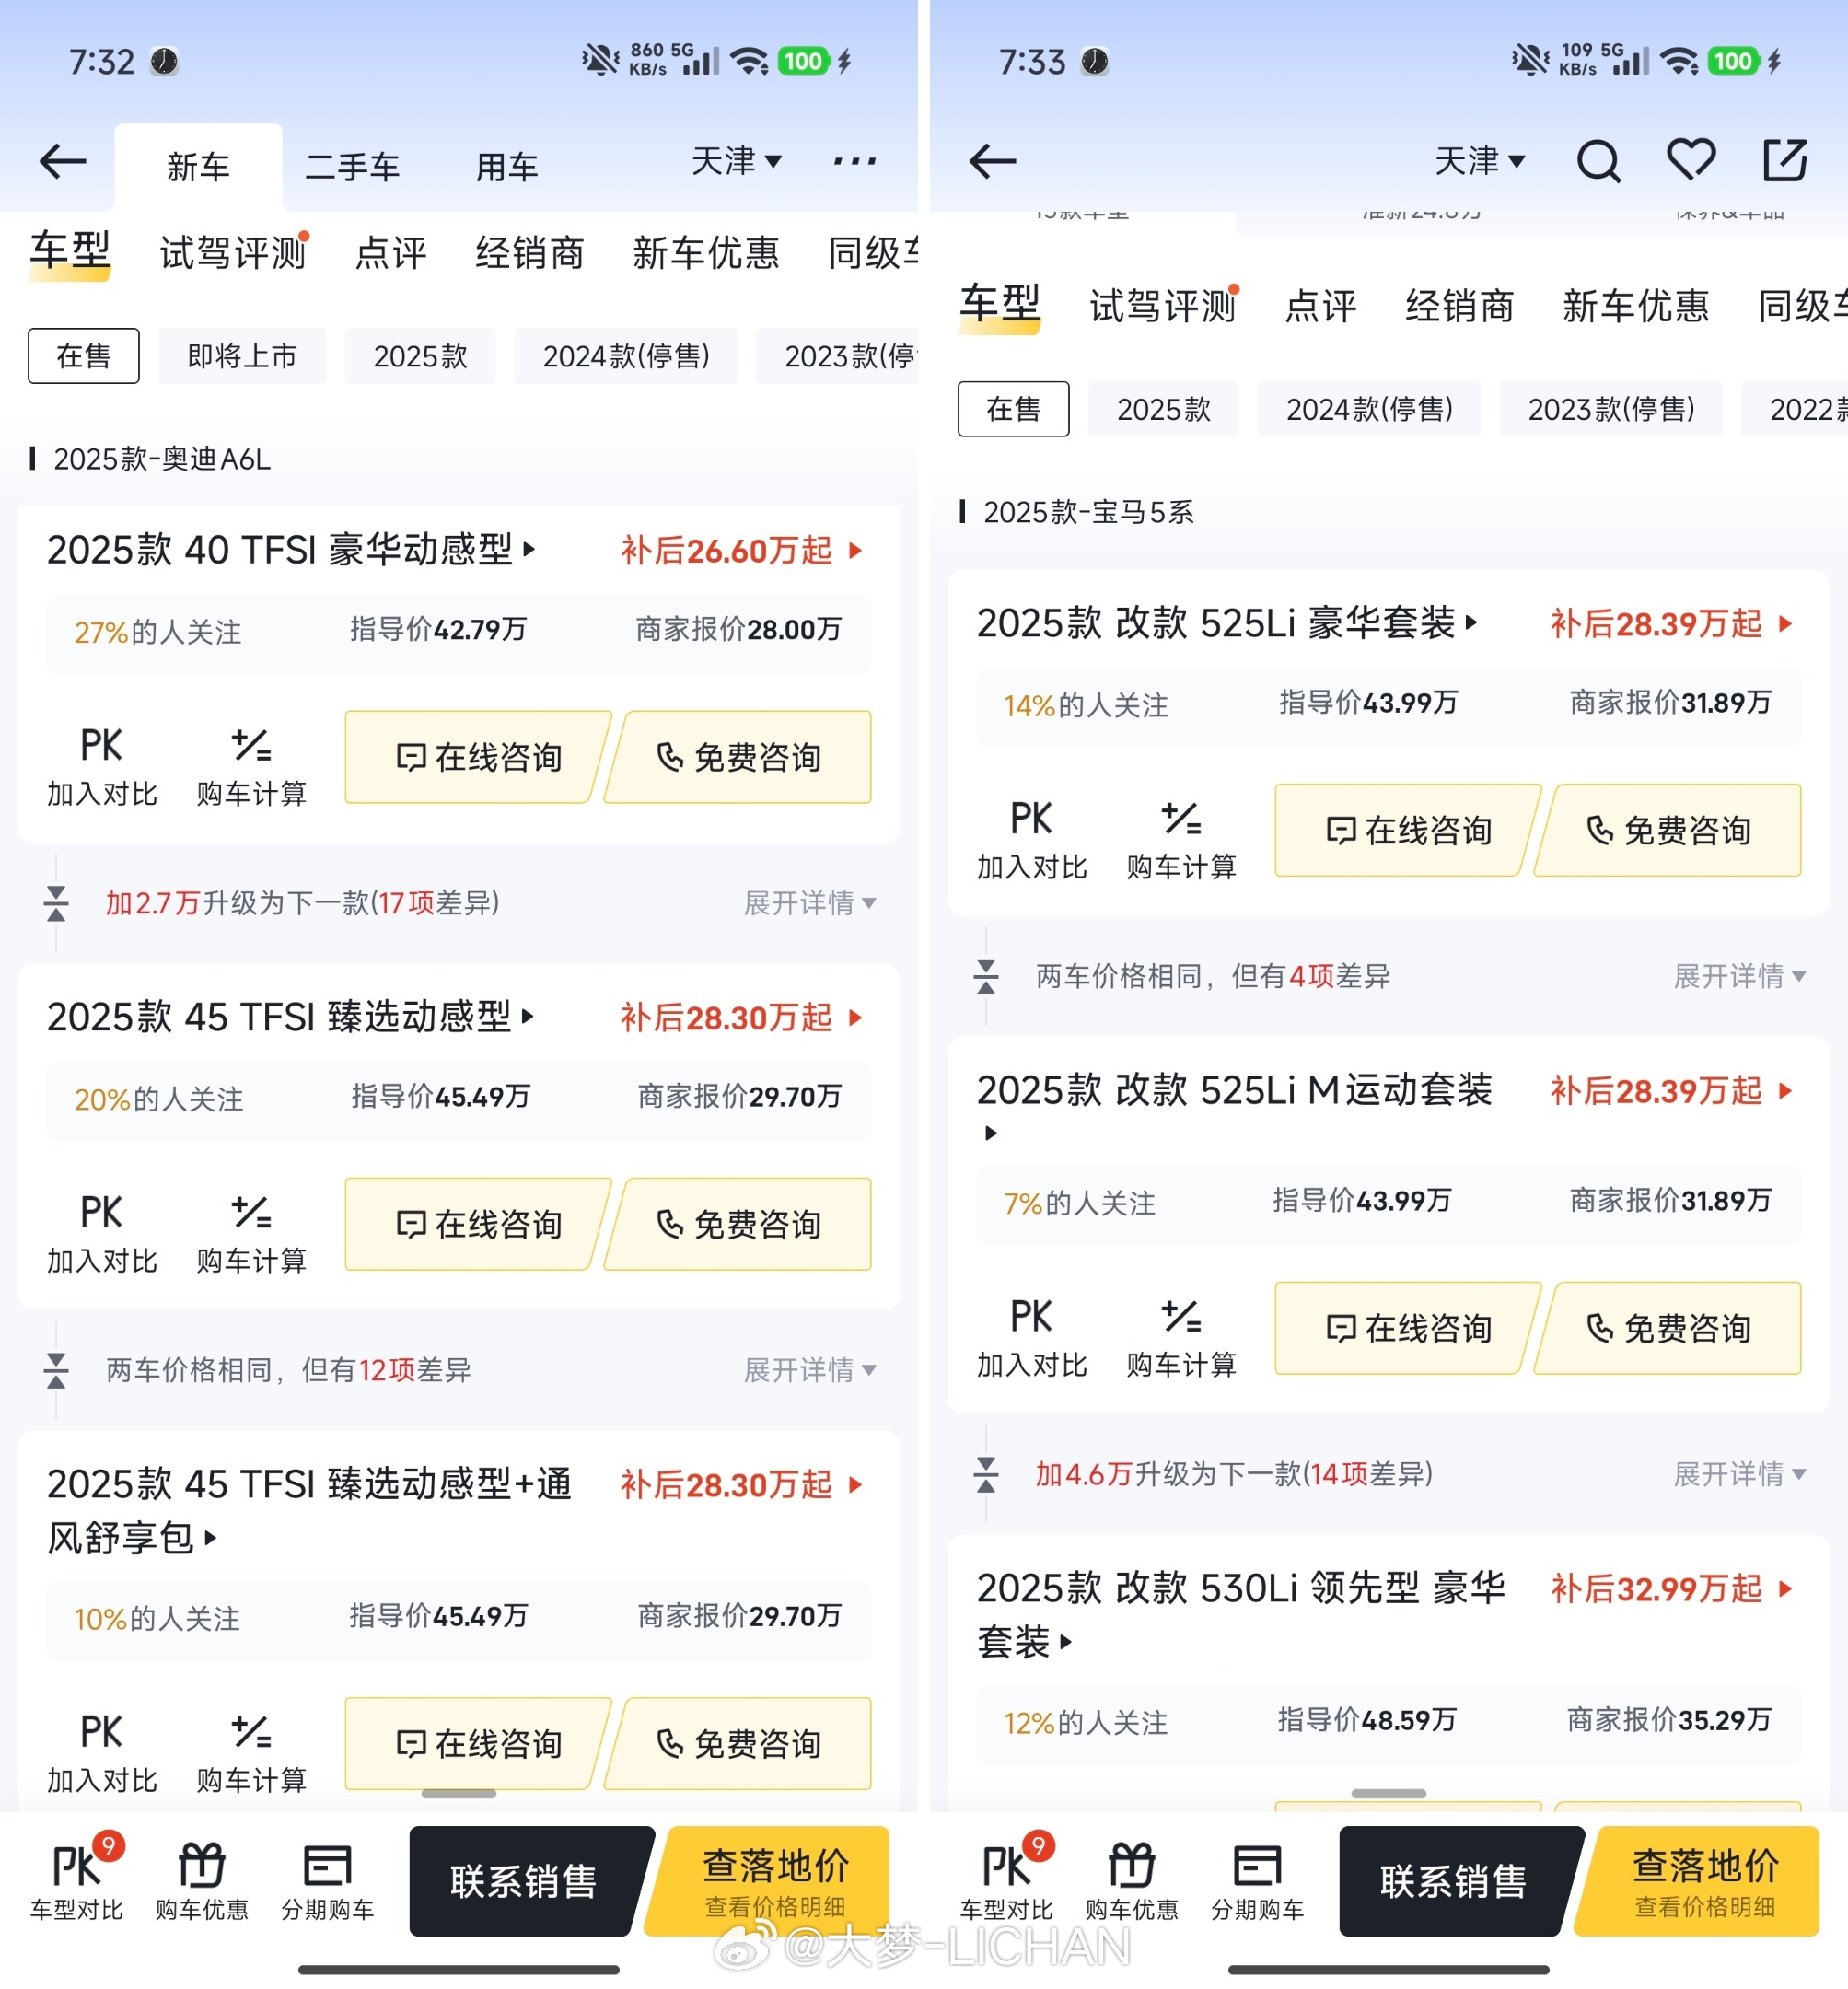
Task: Open 经销商 tab on the BMW screen
Action: (x=1459, y=306)
